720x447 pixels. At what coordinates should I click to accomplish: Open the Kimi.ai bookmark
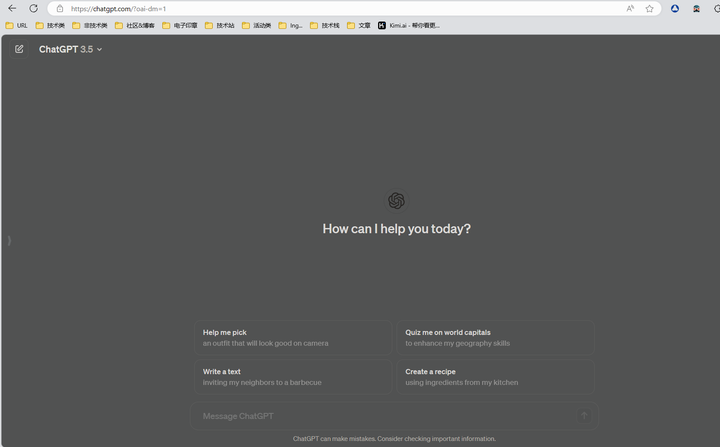409,25
